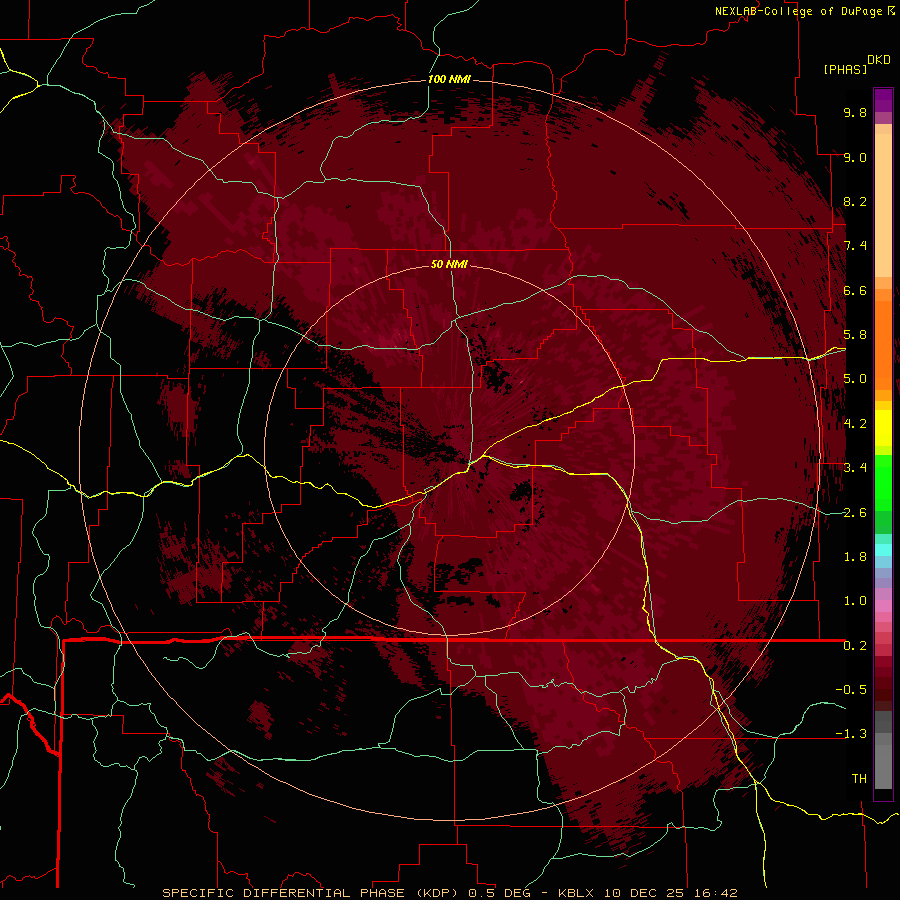Click the bottom product caption text

pos(449,893)
